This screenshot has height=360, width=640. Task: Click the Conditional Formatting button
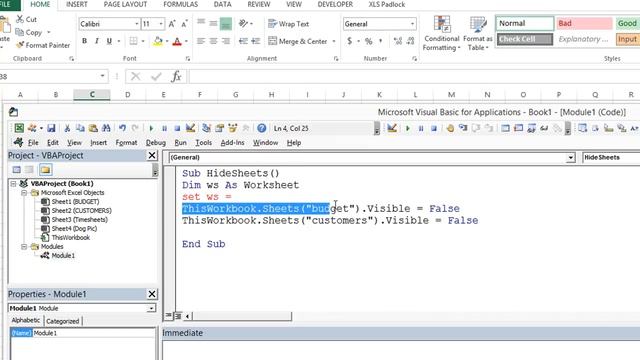441,33
